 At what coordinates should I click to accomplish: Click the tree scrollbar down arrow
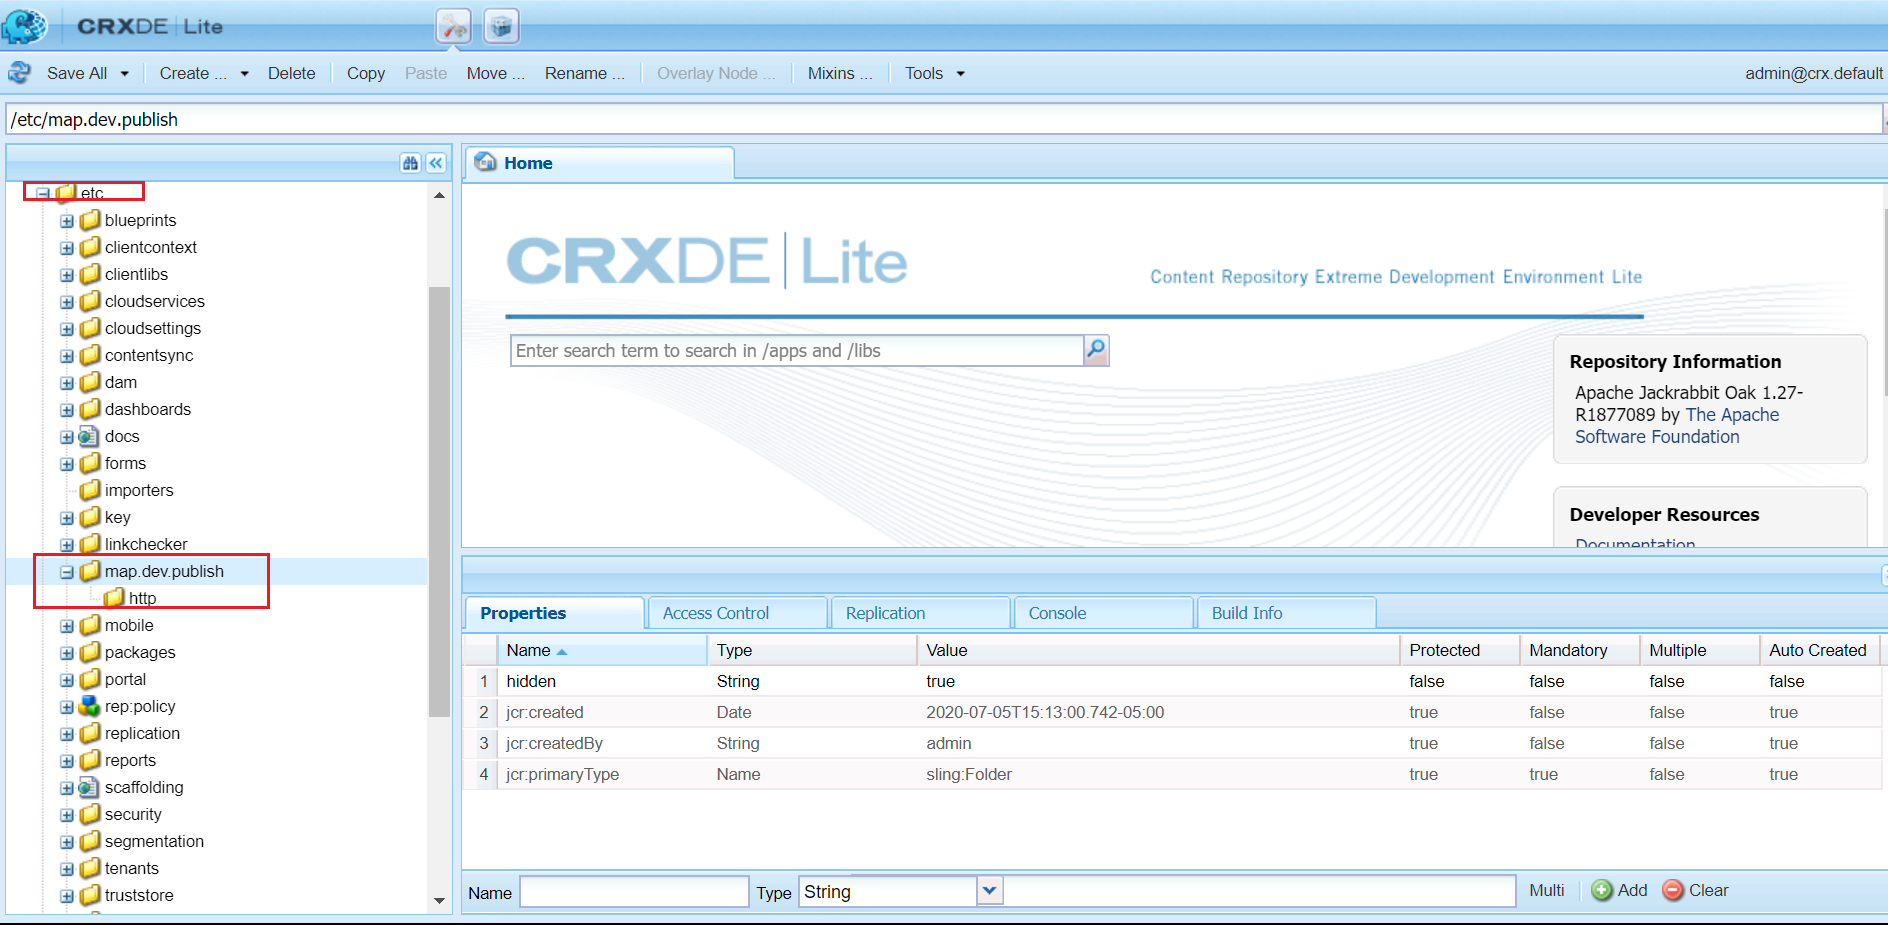[439, 901]
